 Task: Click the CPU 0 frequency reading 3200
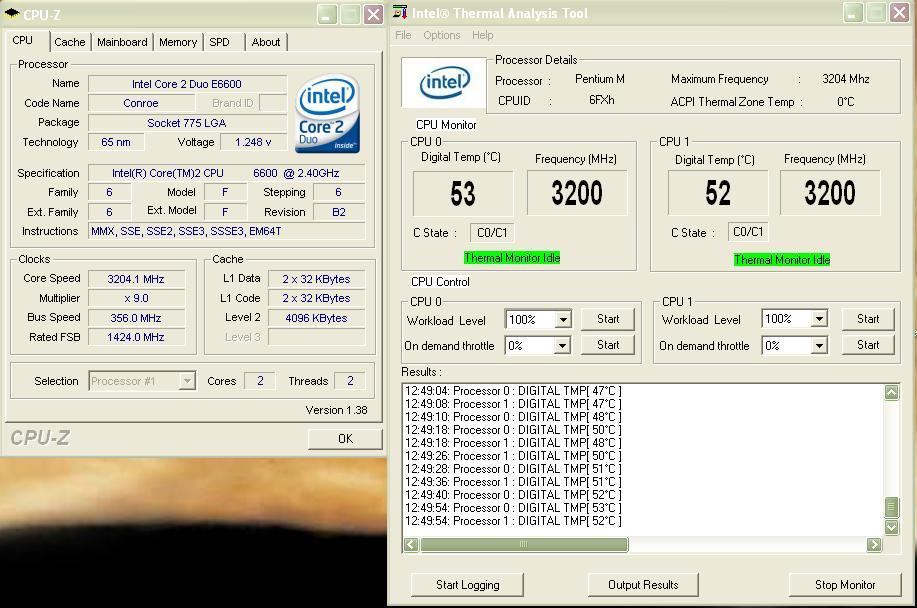(x=577, y=193)
